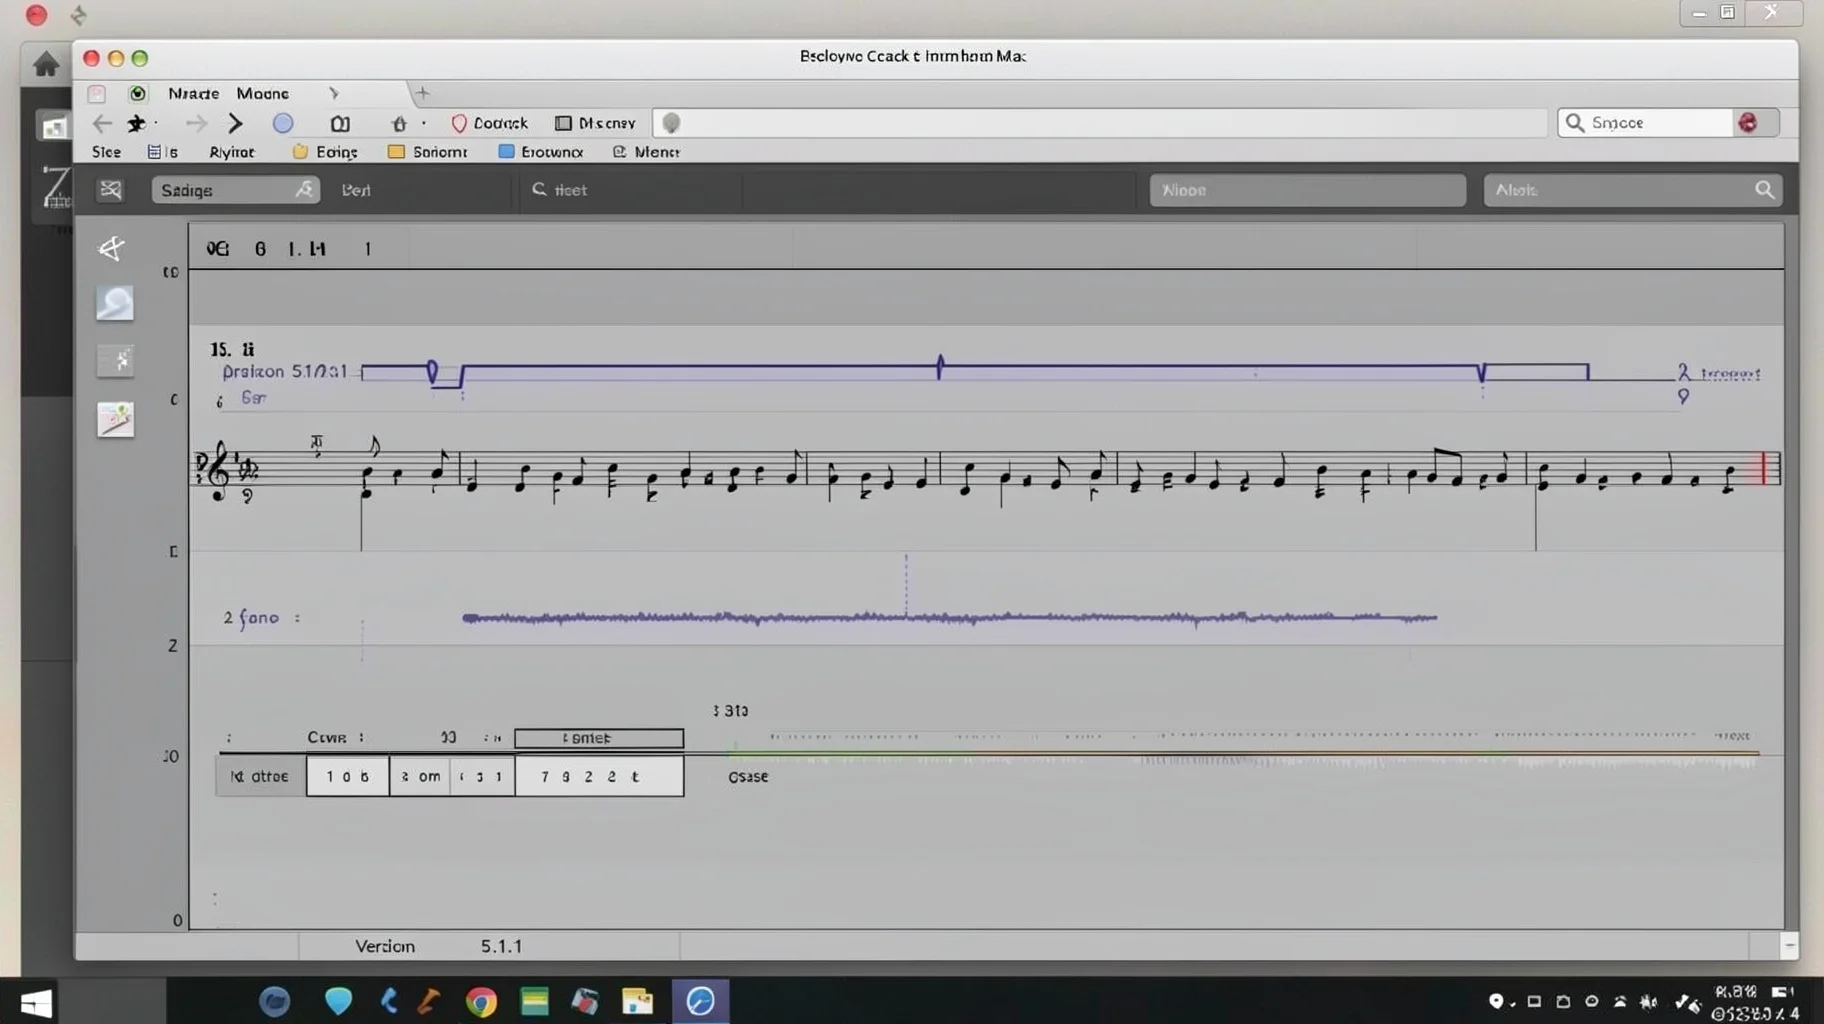Click the black chevron play arrow in toolbar
The width and height of the screenshot is (1824, 1024).
(235, 123)
